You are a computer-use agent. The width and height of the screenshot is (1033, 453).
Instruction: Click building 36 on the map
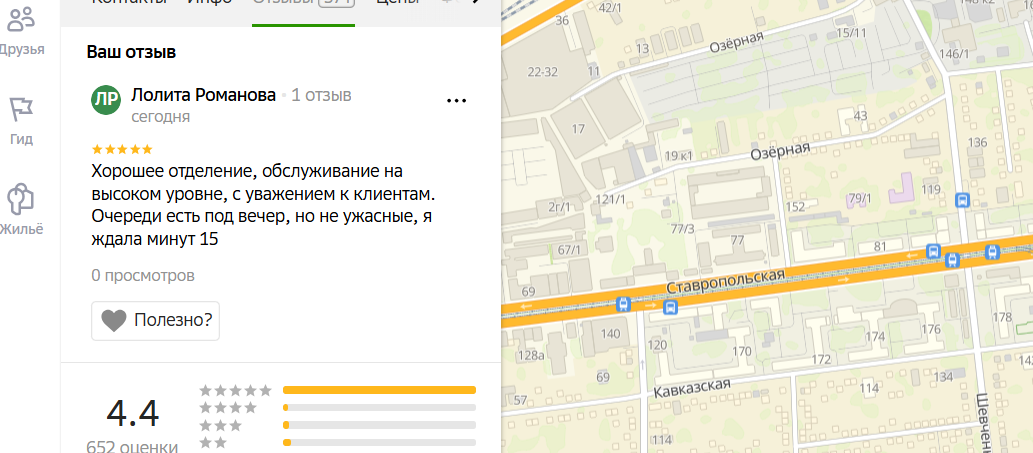[x=562, y=20]
